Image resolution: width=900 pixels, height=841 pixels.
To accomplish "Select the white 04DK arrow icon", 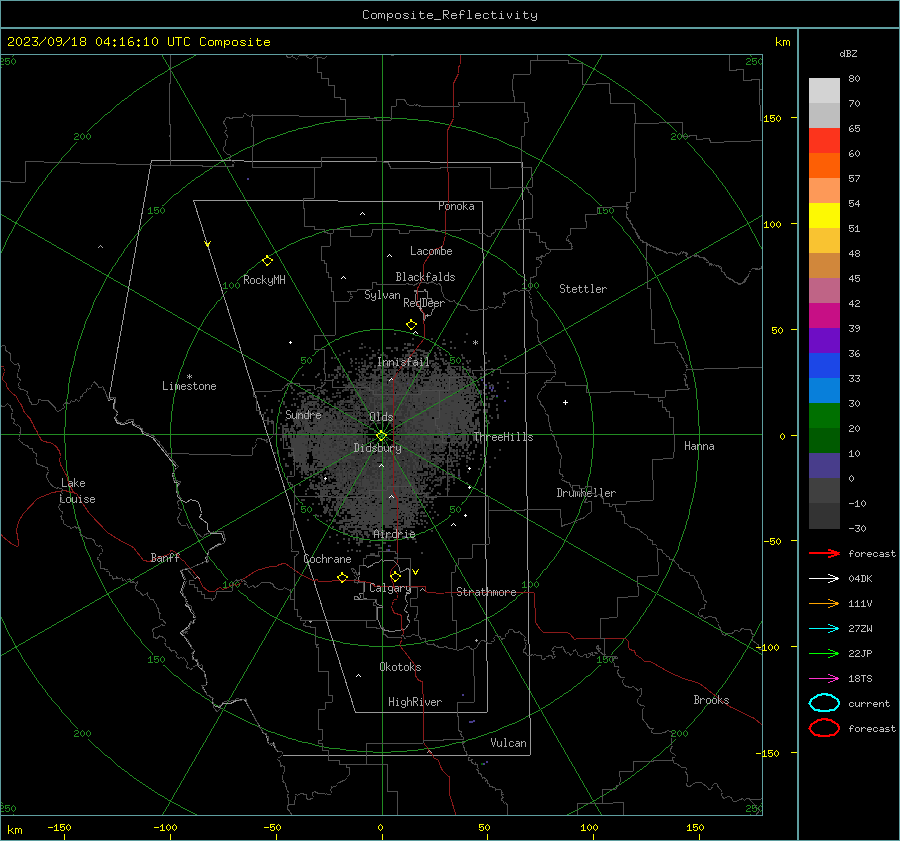I will pyautogui.click(x=824, y=578).
